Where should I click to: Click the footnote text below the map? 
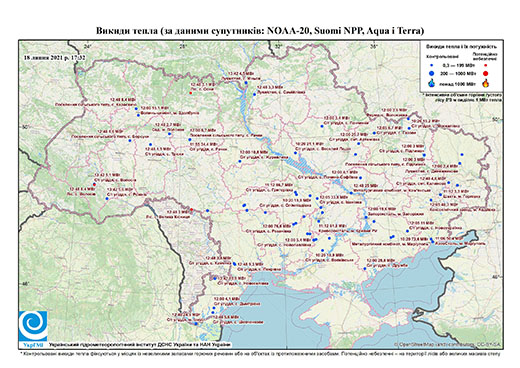(260, 353)
